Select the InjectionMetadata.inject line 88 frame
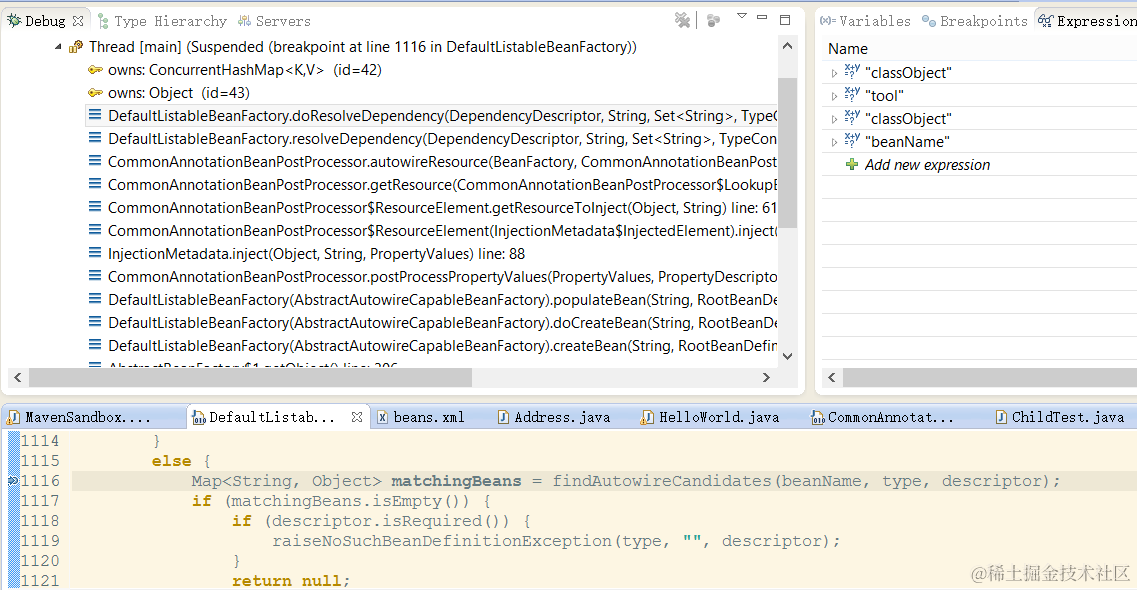 click(x=316, y=254)
